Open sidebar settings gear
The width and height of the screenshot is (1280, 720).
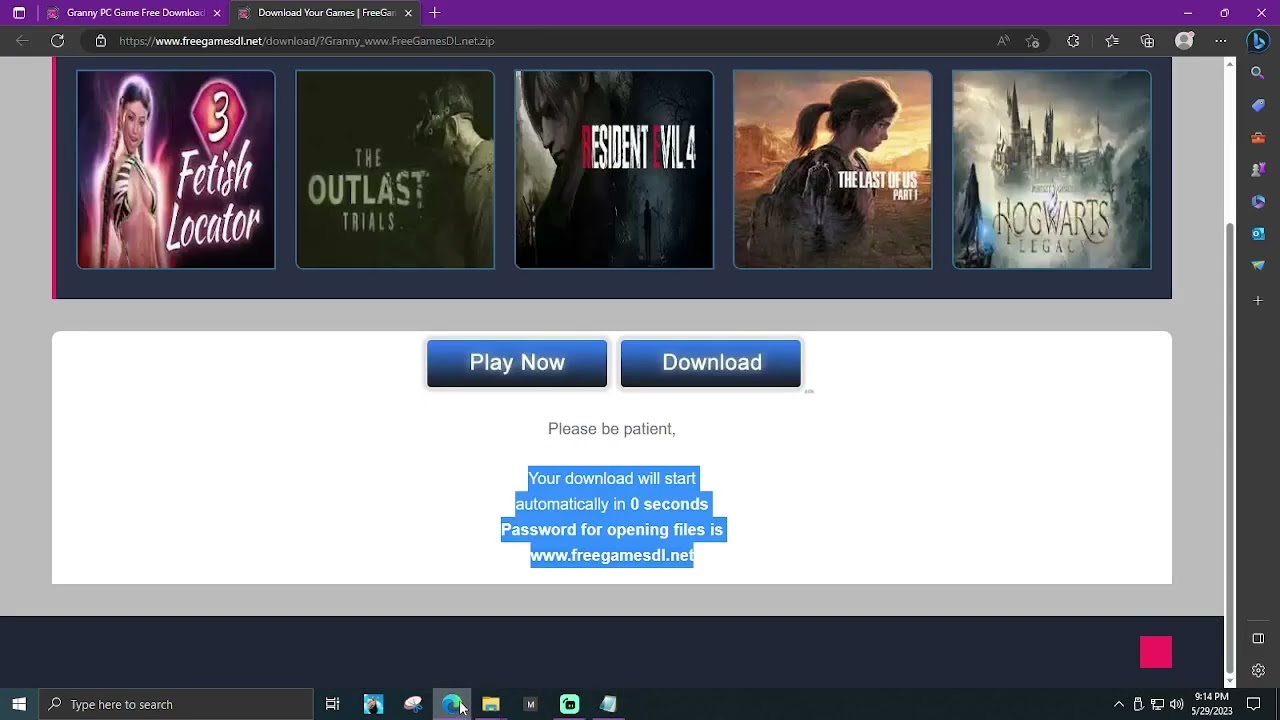coord(1258,670)
